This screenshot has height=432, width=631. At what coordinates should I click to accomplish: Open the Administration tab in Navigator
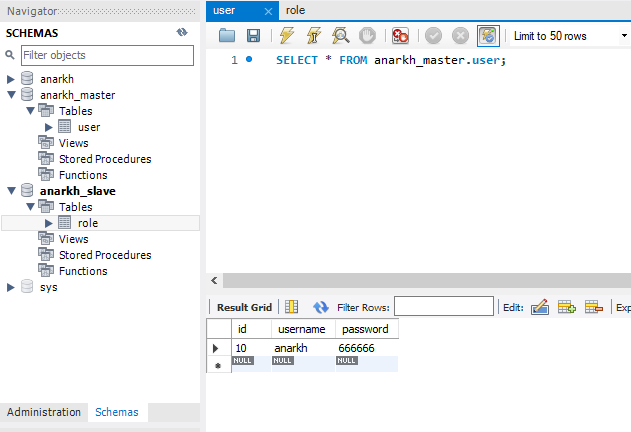click(44, 412)
